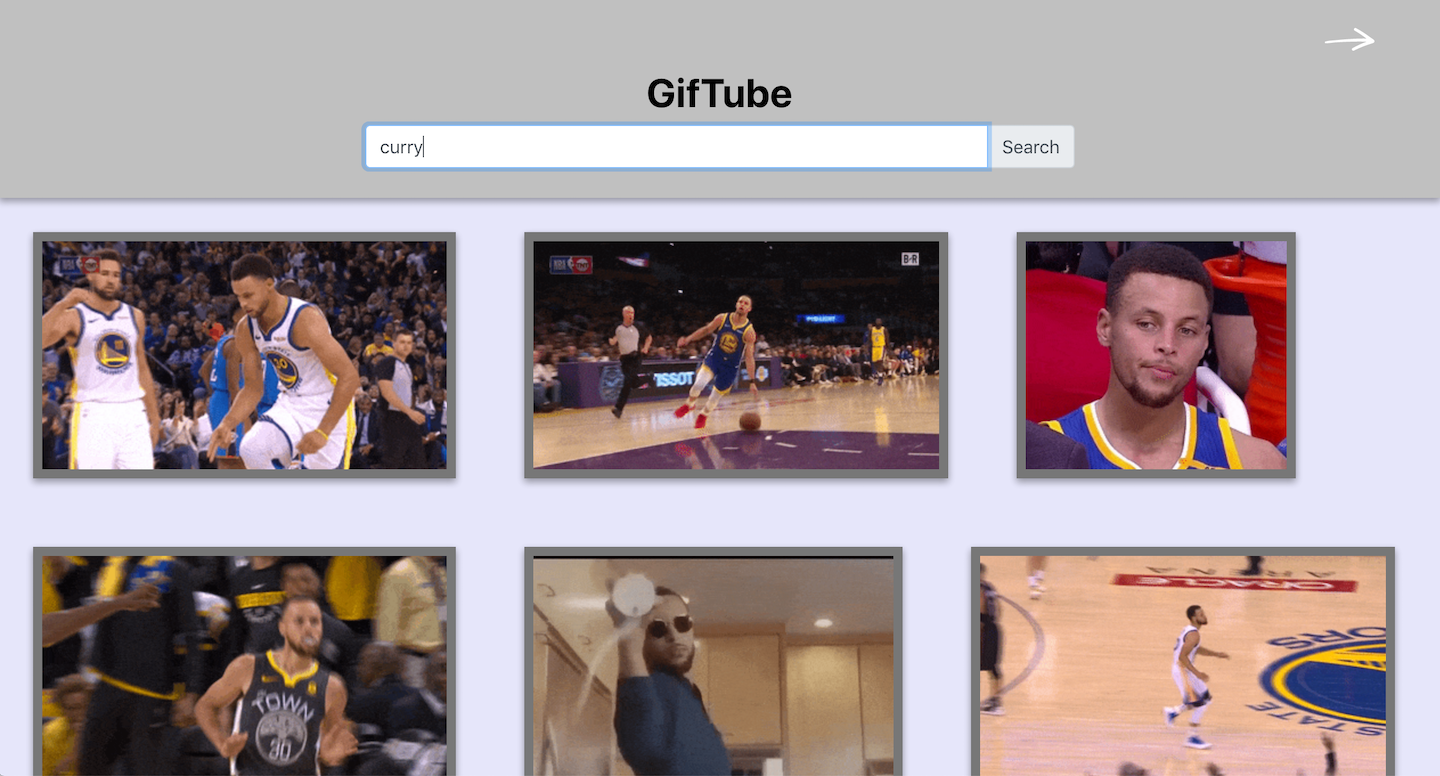Open the GIF of man in sunglasses holding a cup
This screenshot has height=776, width=1440.
click(713, 661)
